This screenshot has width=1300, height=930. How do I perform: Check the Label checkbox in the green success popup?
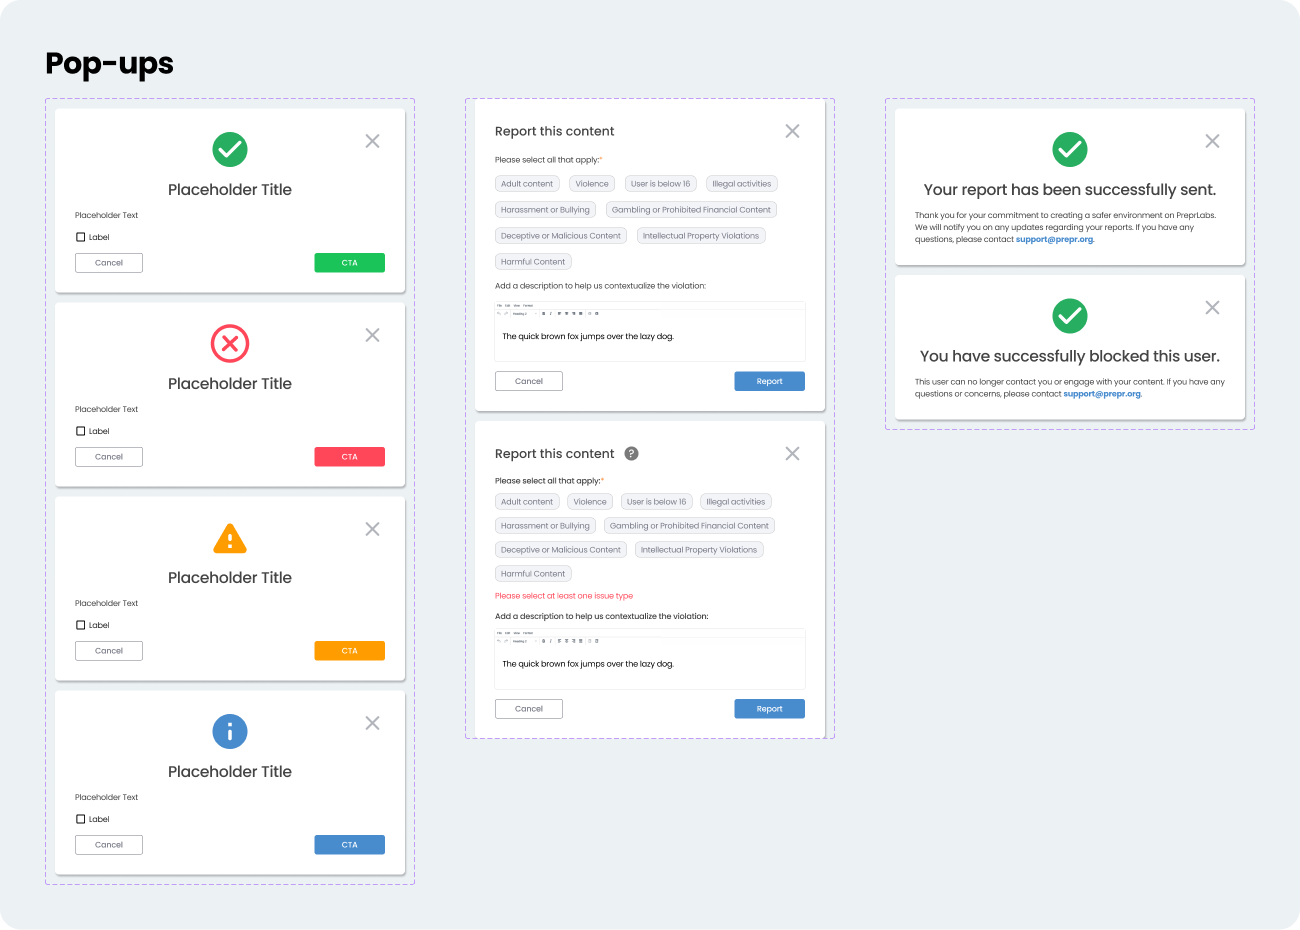81,237
